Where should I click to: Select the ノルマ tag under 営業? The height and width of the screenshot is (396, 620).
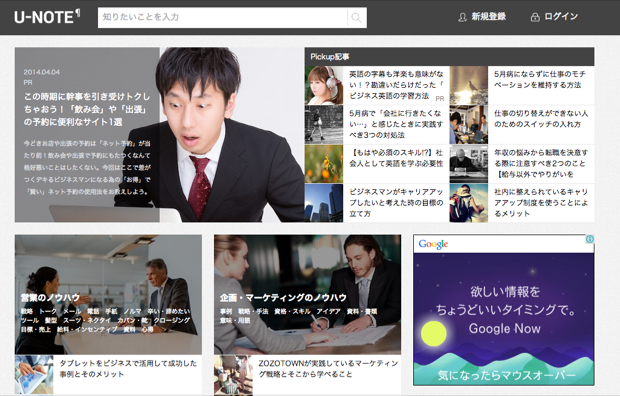[x=132, y=311]
